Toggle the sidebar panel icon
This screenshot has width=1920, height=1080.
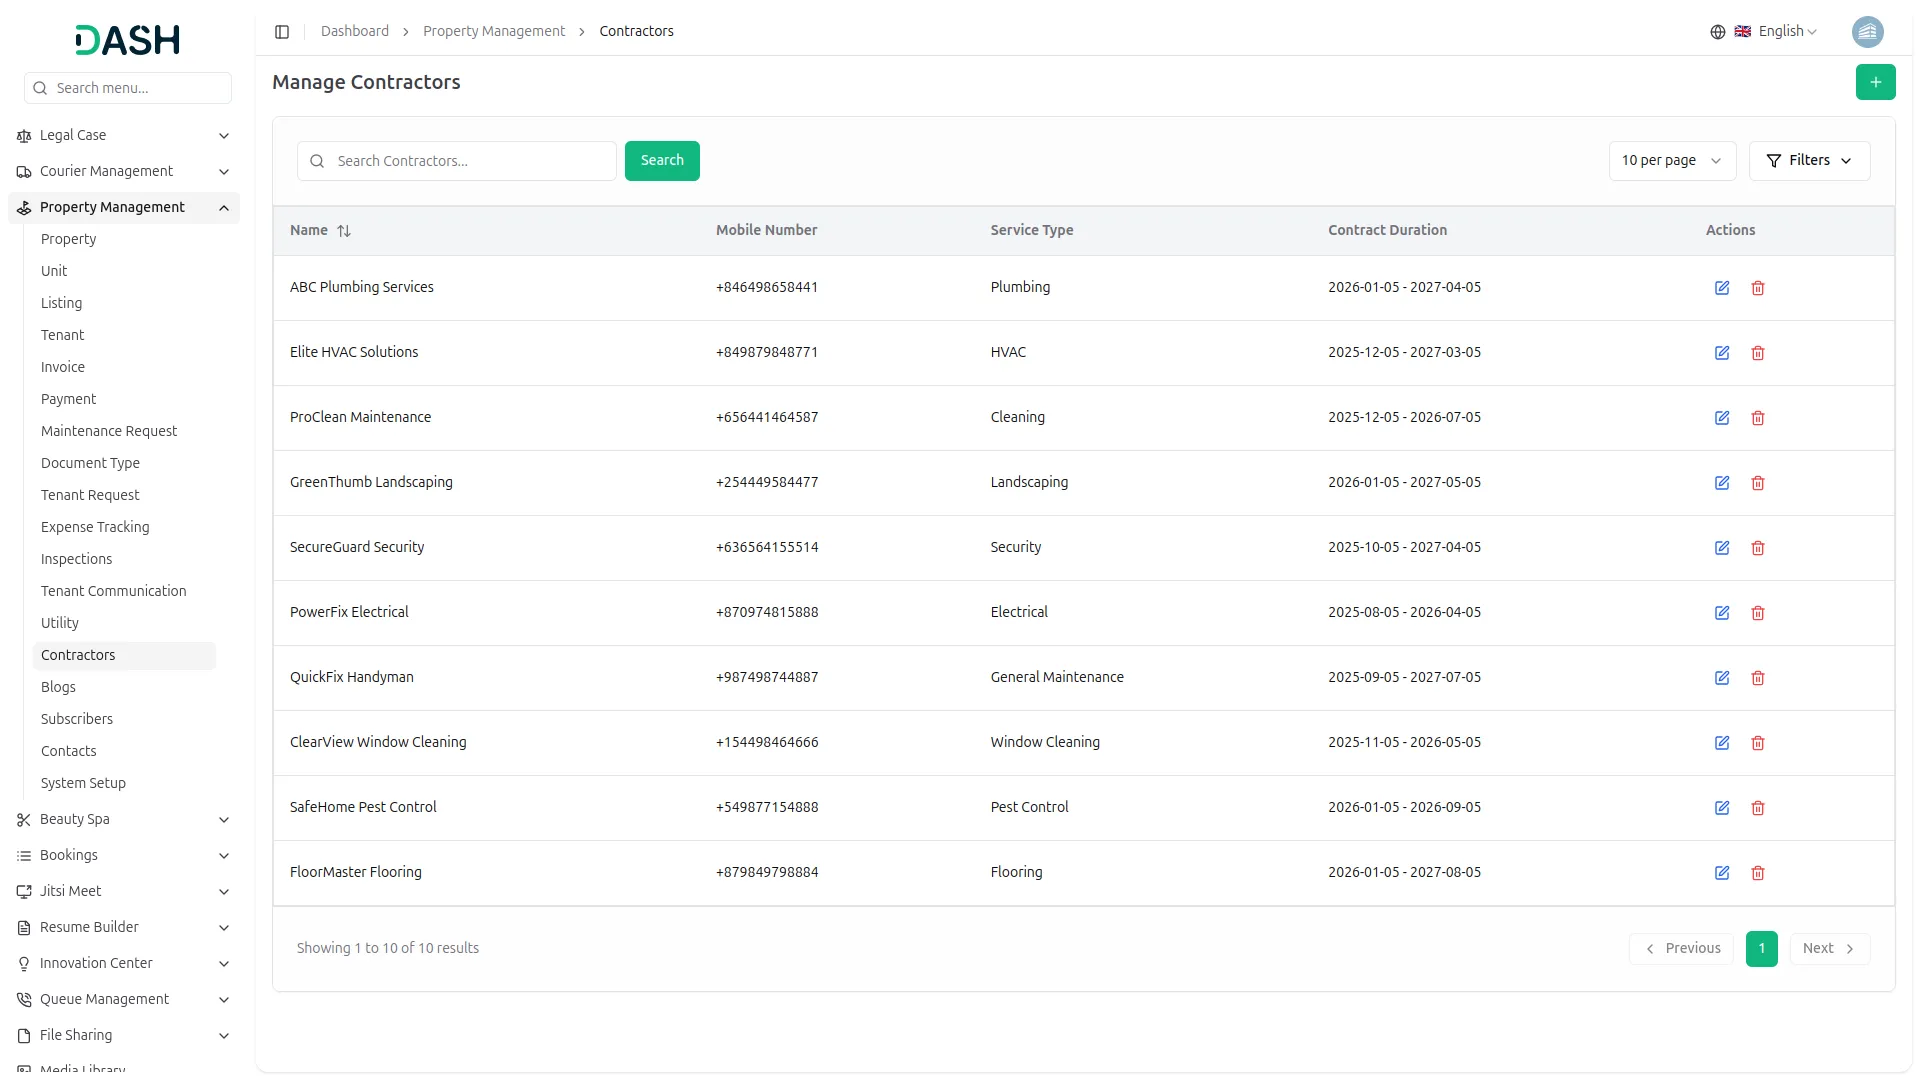click(282, 32)
